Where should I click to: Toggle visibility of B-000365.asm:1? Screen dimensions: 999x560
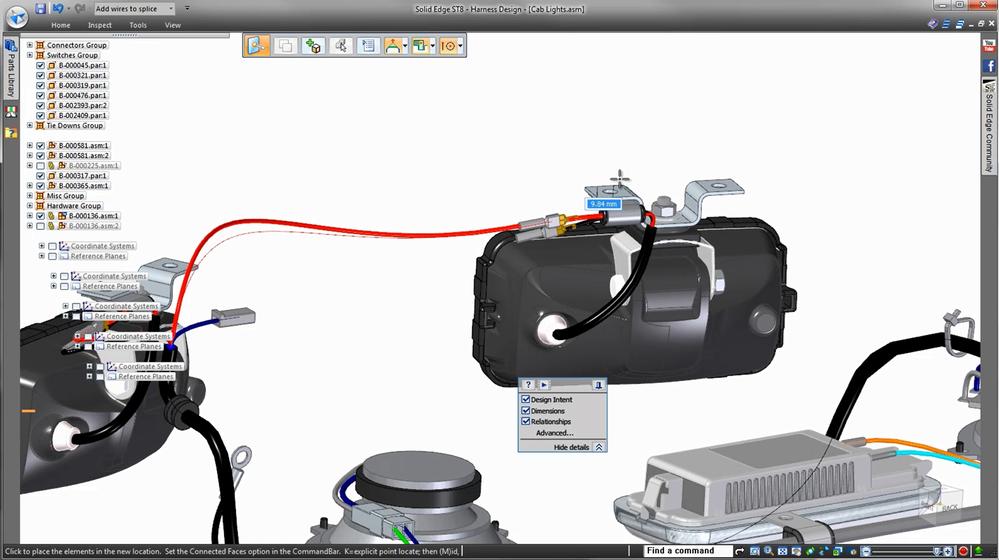point(41,185)
